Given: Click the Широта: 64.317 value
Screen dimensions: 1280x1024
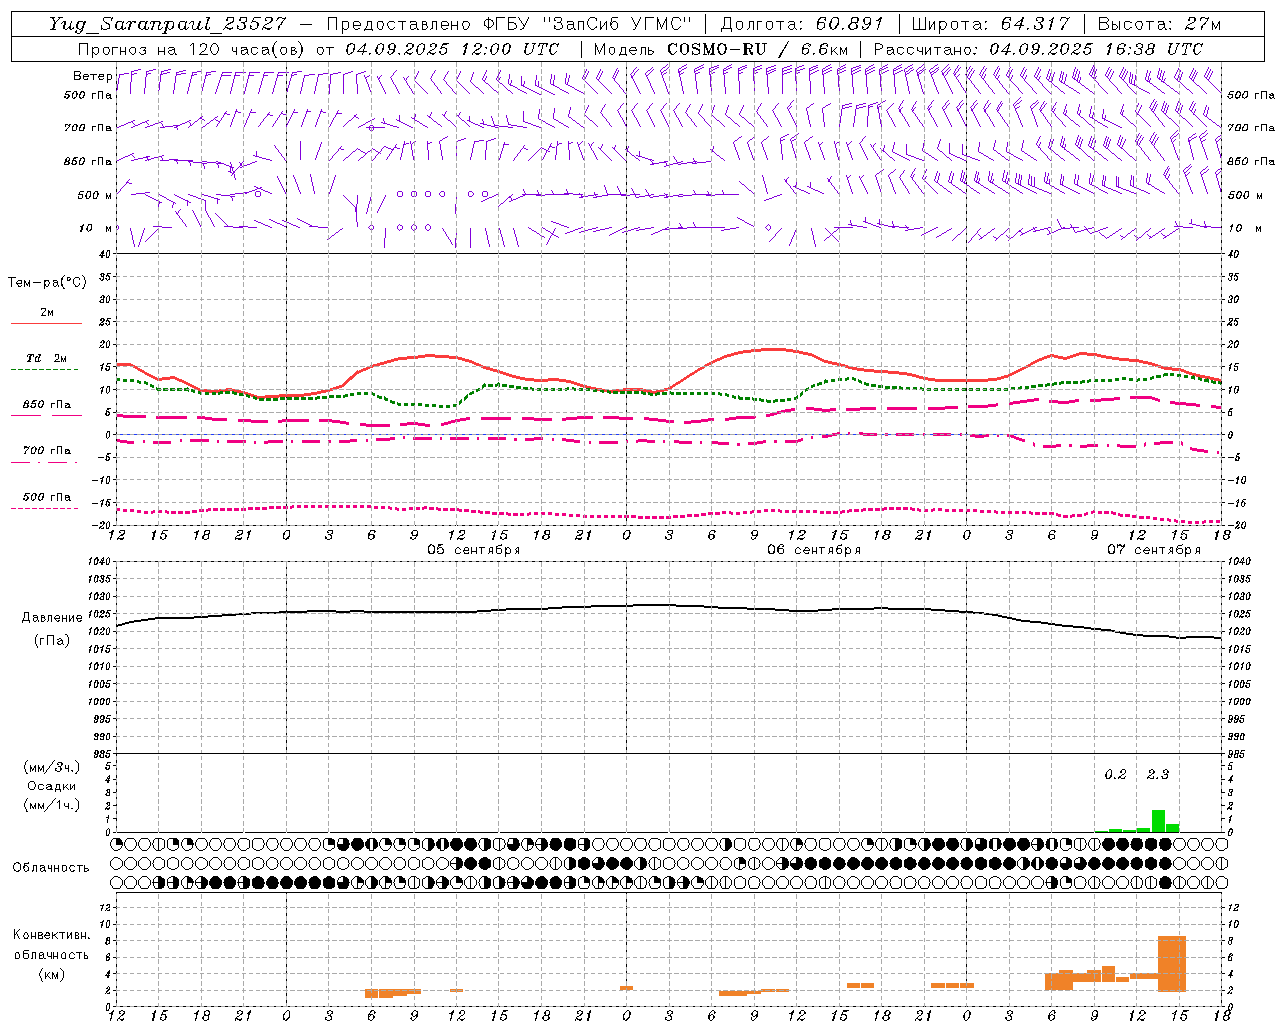Looking at the screenshot, I should [991, 24].
